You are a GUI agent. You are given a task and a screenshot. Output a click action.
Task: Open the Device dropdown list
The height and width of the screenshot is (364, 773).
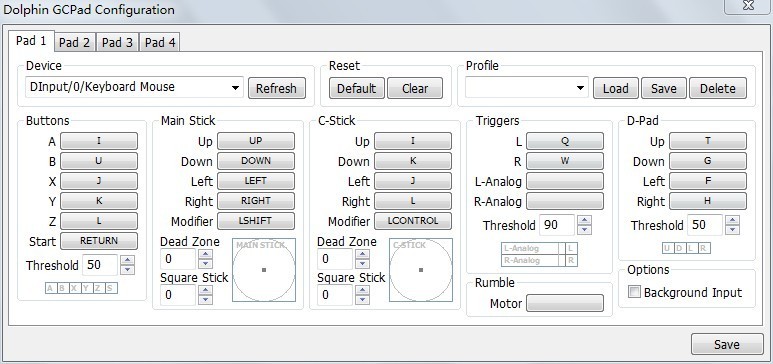134,87
